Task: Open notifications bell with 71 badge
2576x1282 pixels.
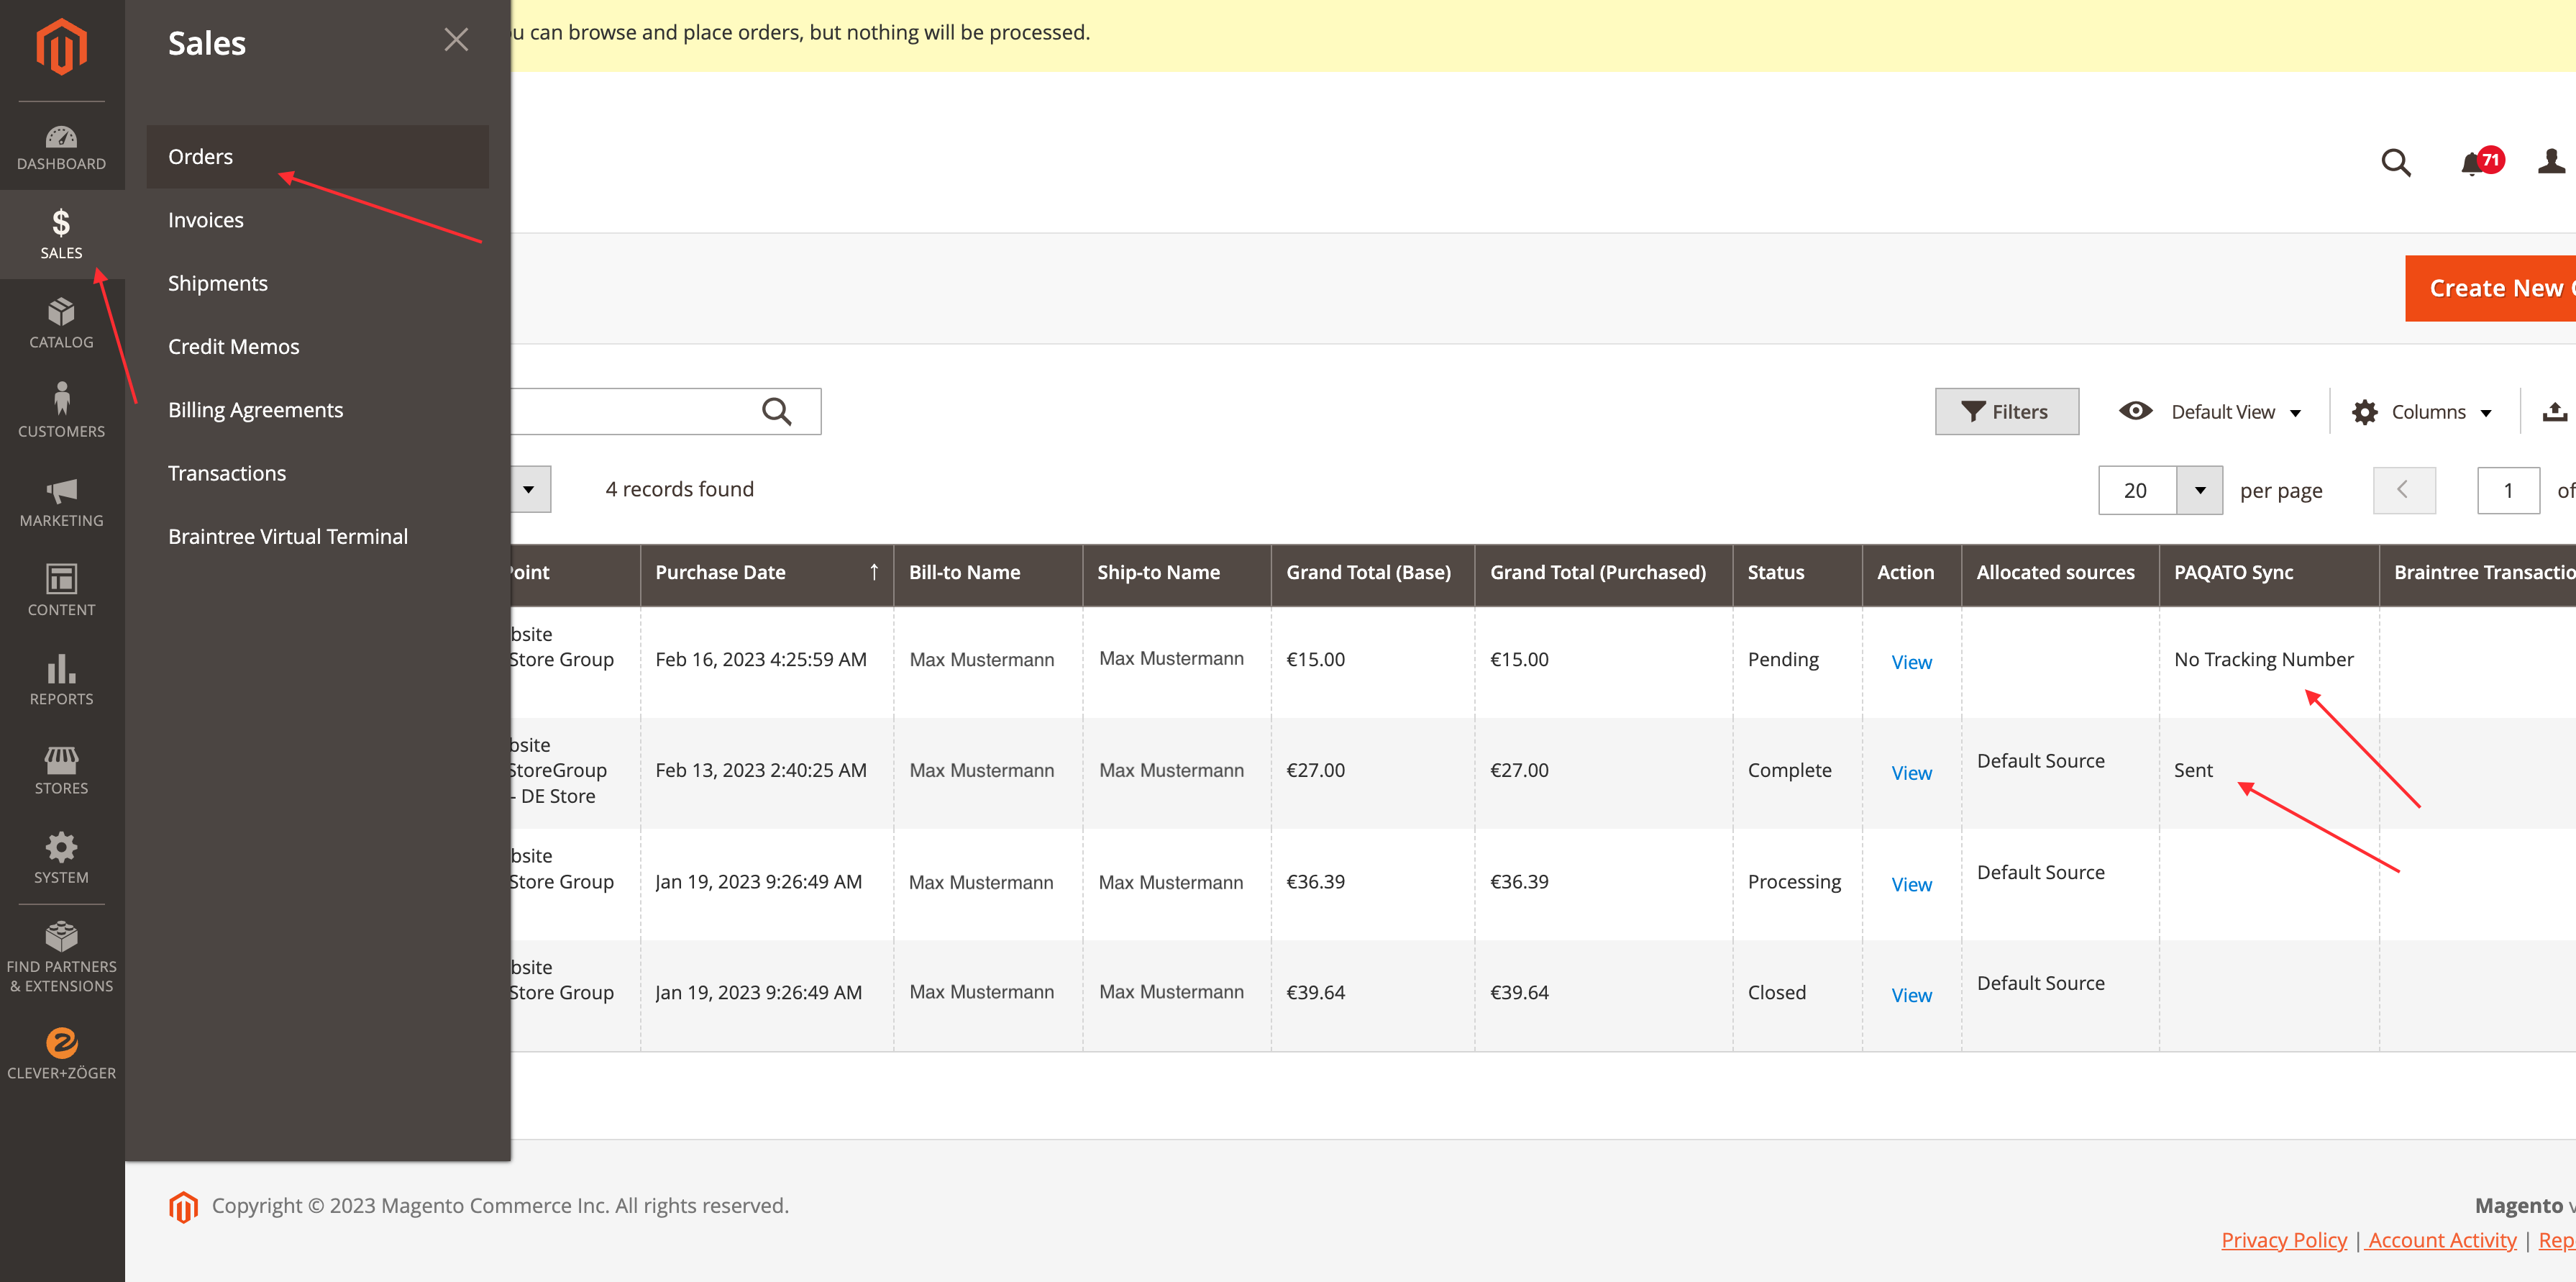Action: 2481,161
